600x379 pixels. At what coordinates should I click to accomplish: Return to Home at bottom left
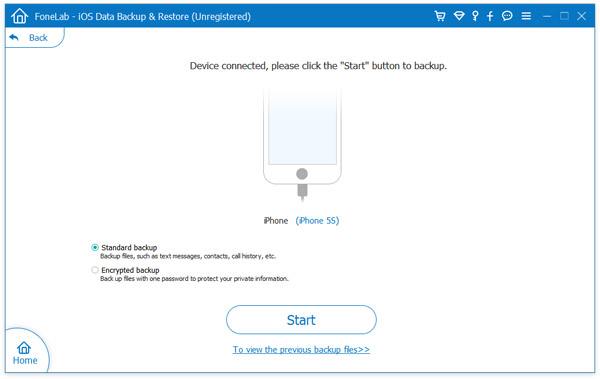25,353
